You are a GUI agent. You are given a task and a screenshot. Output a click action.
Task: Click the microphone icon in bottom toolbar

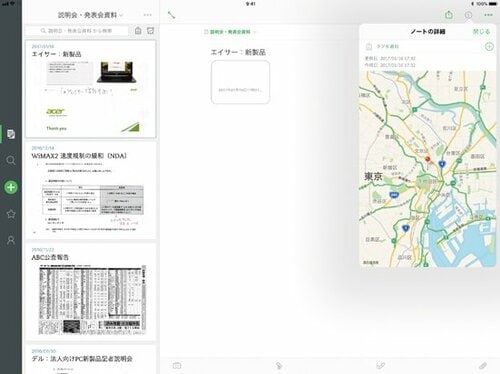pos(279,366)
